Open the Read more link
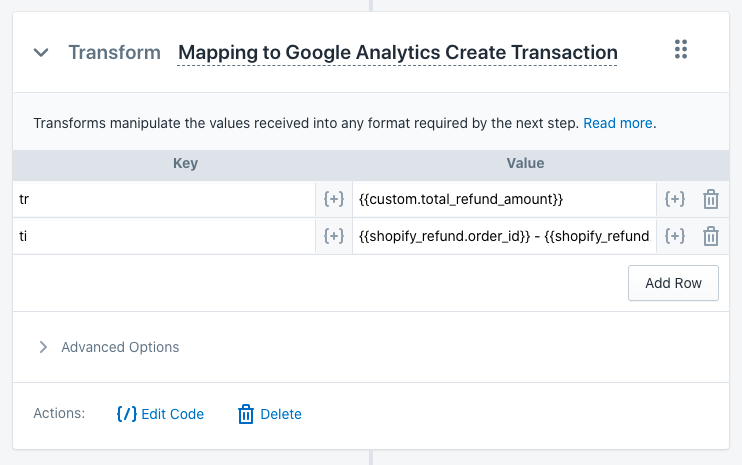The height and width of the screenshot is (465, 742). (x=618, y=123)
